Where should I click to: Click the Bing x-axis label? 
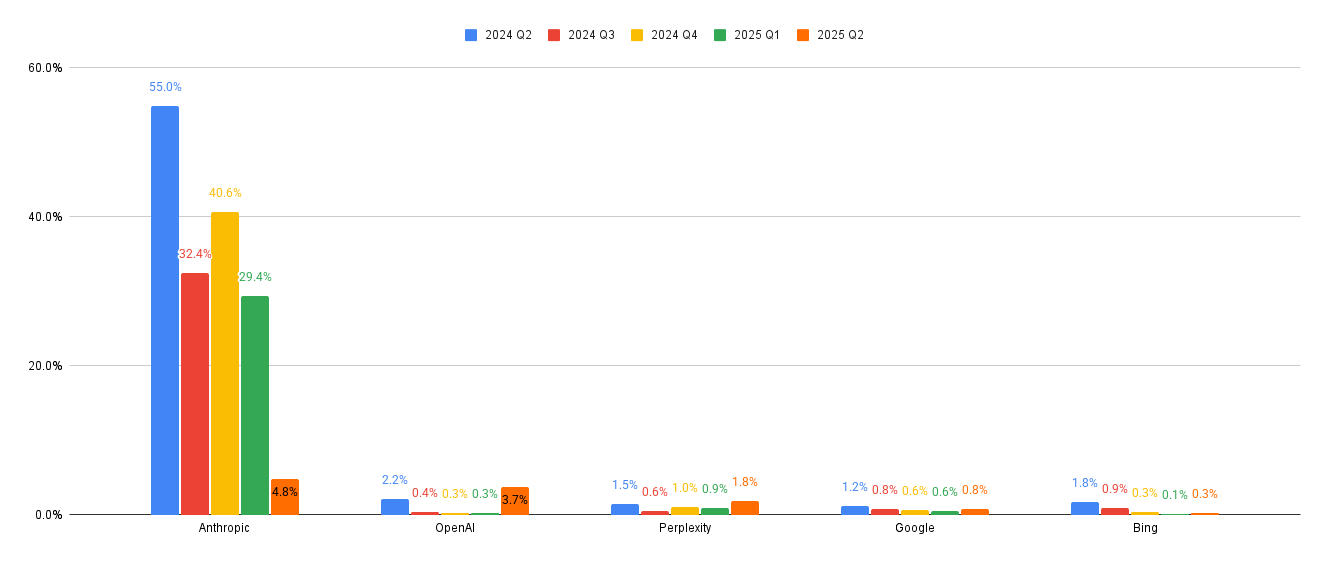[x=1145, y=528]
